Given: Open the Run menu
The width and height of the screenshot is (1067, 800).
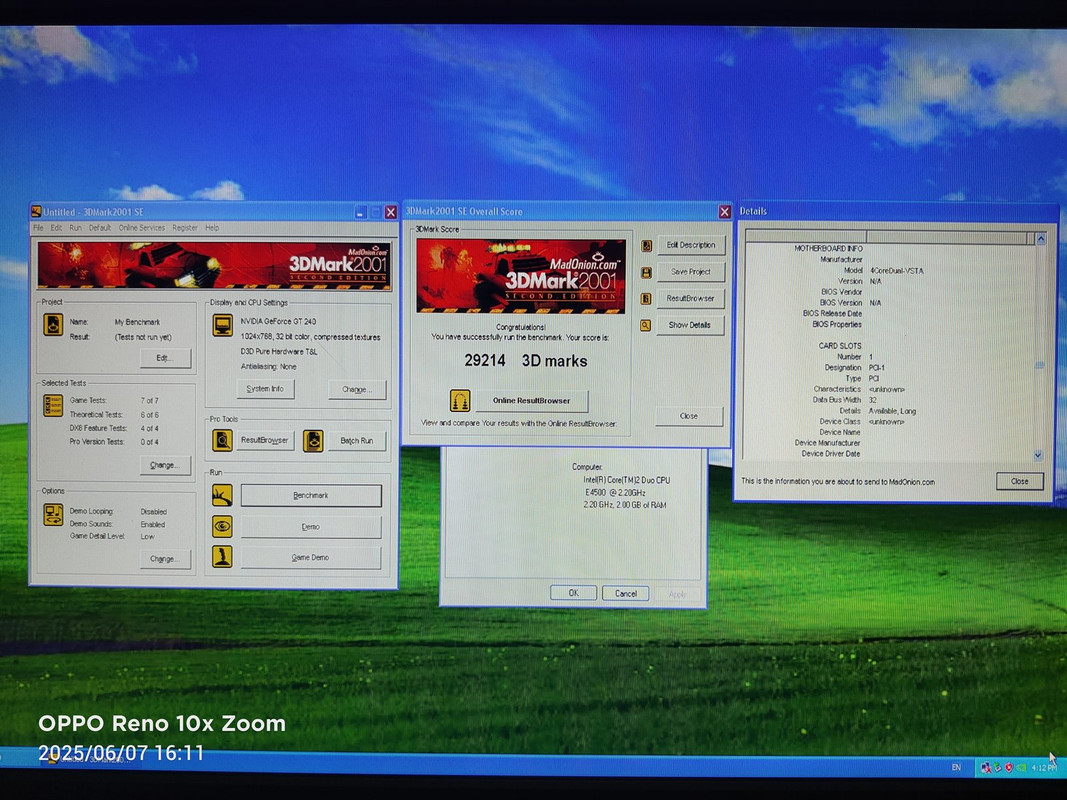Looking at the screenshot, I should pos(76,228).
